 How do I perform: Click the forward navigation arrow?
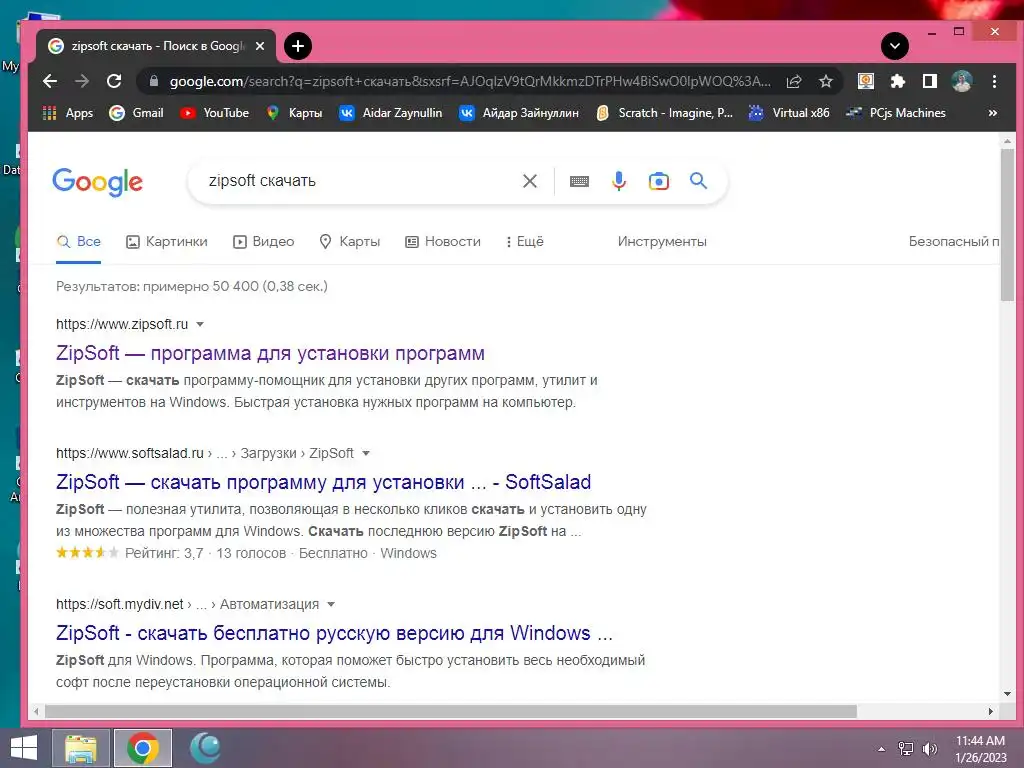coord(82,81)
